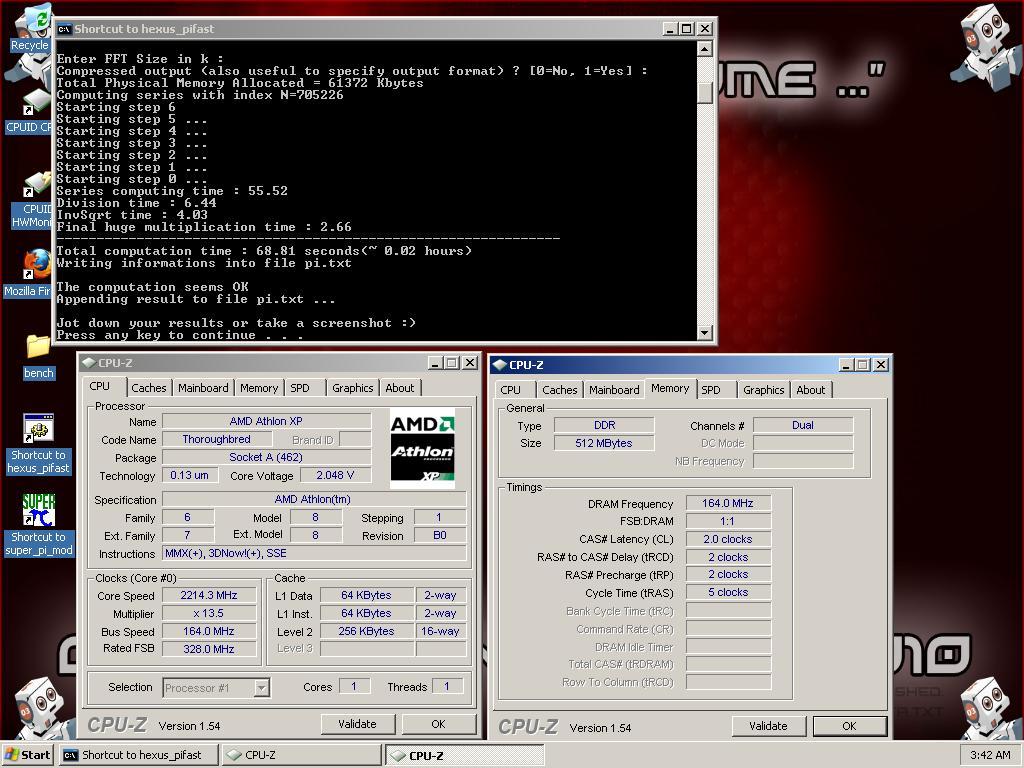Open the Graphics tab in left CPU-Z
Image resolution: width=1024 pixels, height=768 pixels.
pyautogui.click(x=353, y=388)
